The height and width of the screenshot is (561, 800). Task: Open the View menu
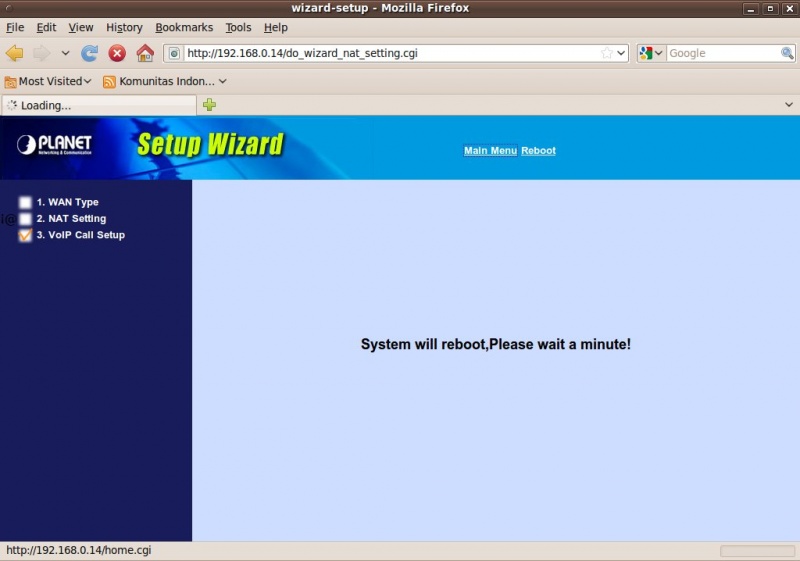81,28
